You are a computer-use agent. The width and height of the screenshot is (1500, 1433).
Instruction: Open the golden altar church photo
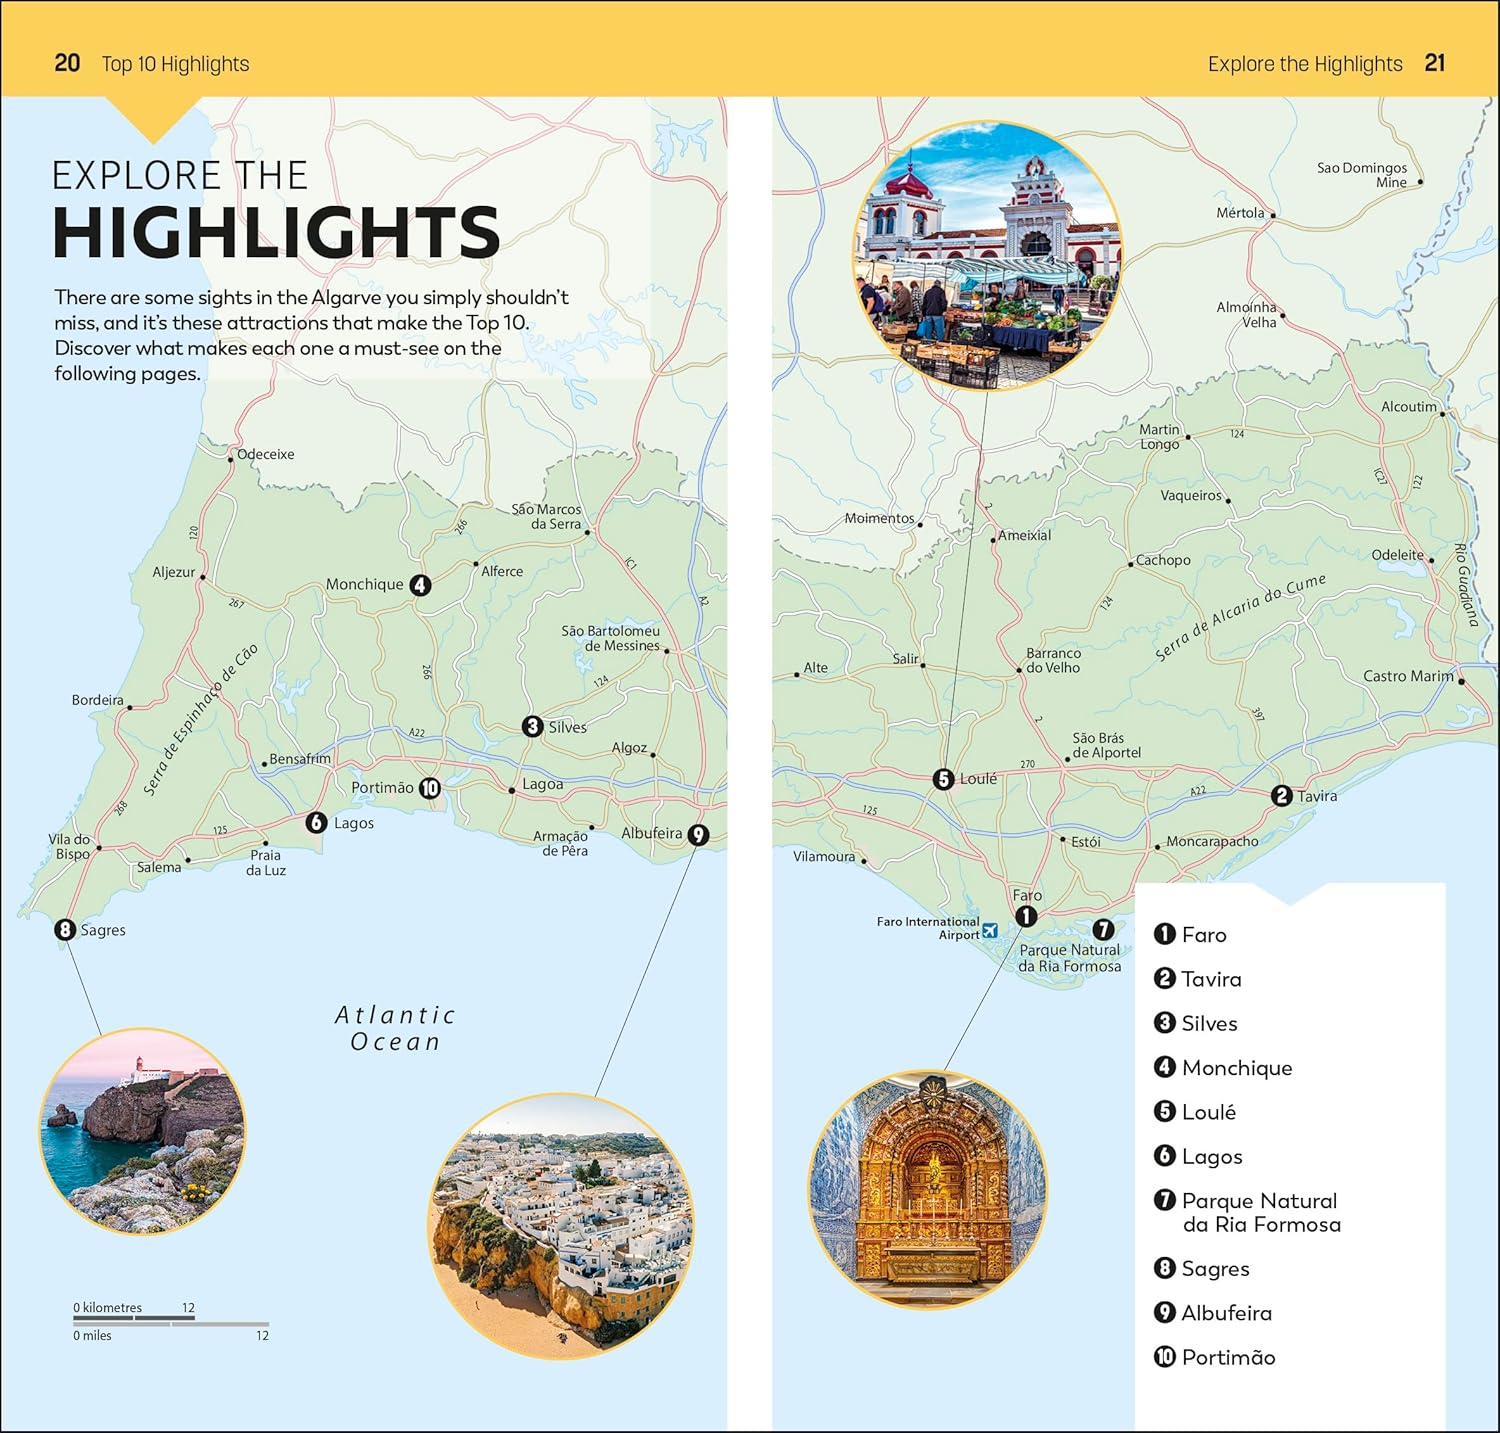928,1190
